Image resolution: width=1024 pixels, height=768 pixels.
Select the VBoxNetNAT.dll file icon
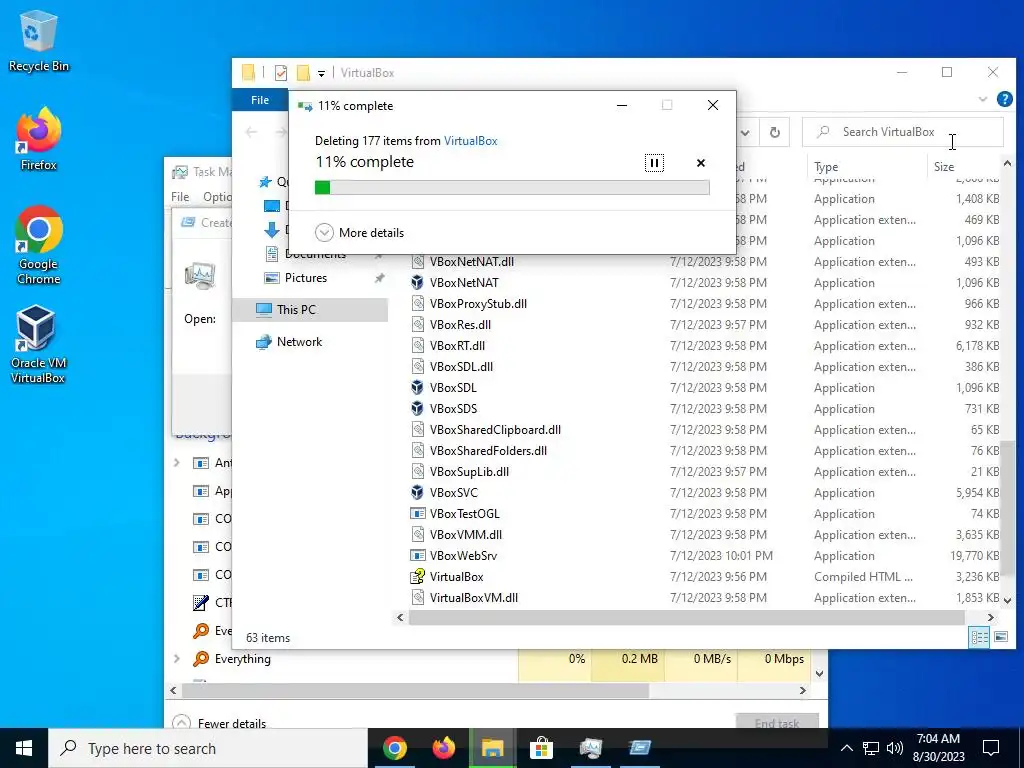coord(417,262)
